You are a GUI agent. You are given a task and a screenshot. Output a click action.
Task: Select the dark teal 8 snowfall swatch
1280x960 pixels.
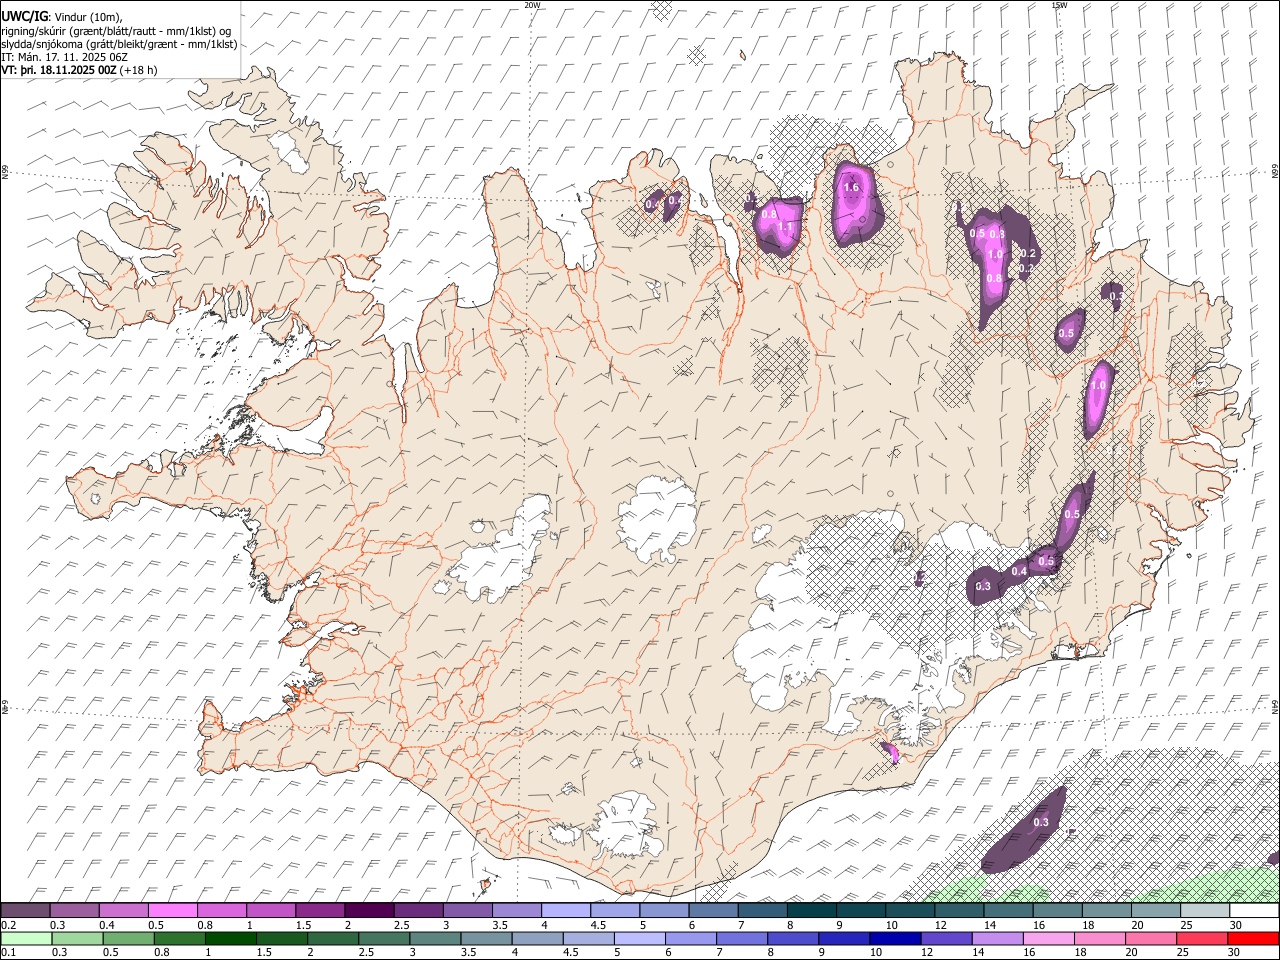point(812,911)
